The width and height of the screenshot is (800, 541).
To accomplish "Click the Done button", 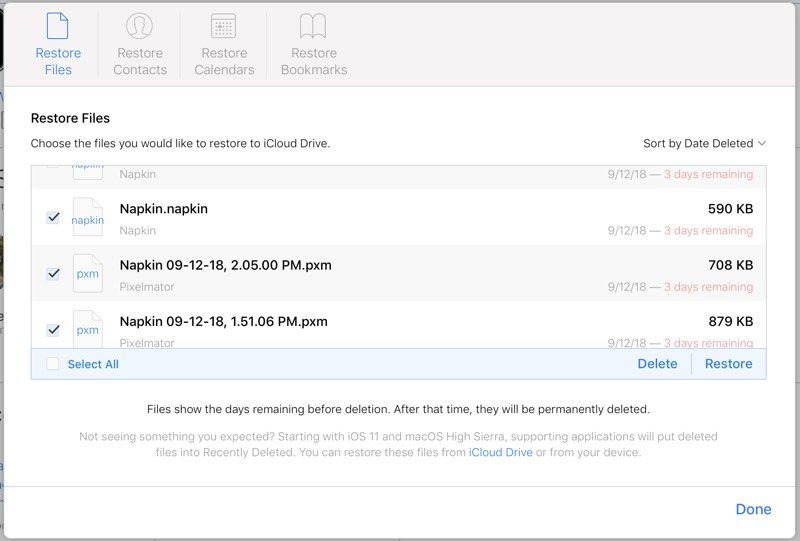I will (753, 509).
